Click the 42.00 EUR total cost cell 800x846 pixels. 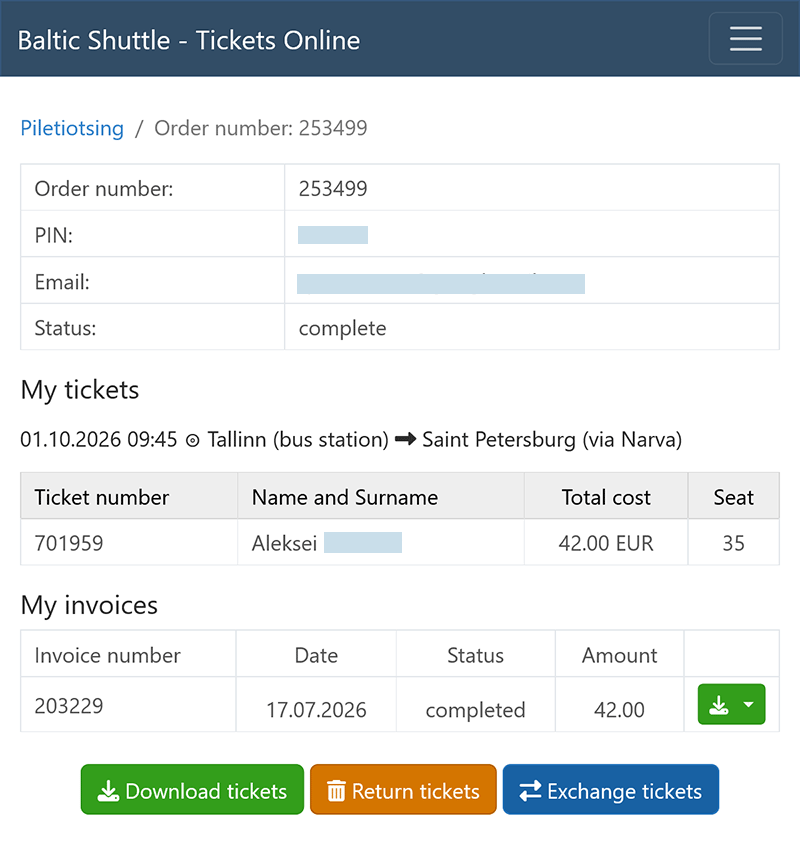coord(606,543)
